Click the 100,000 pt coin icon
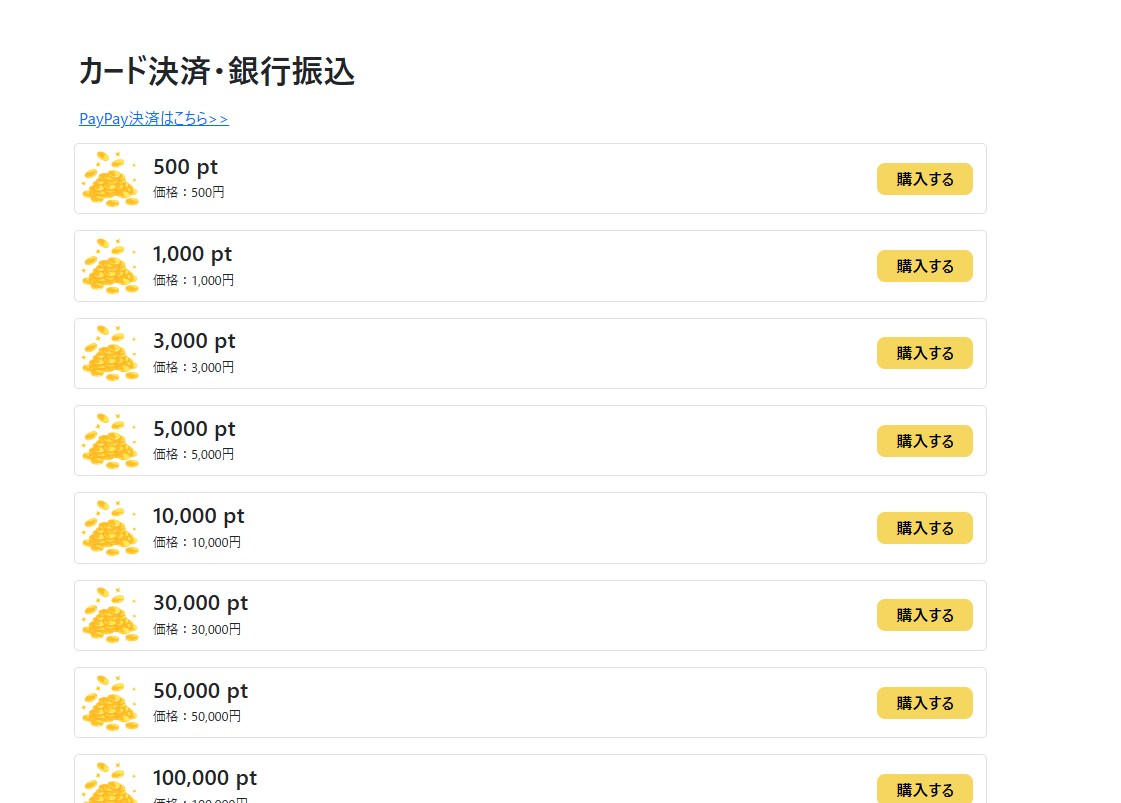Screen dimensions: 1121x803 pyautogui.click(x=110, y=783)
